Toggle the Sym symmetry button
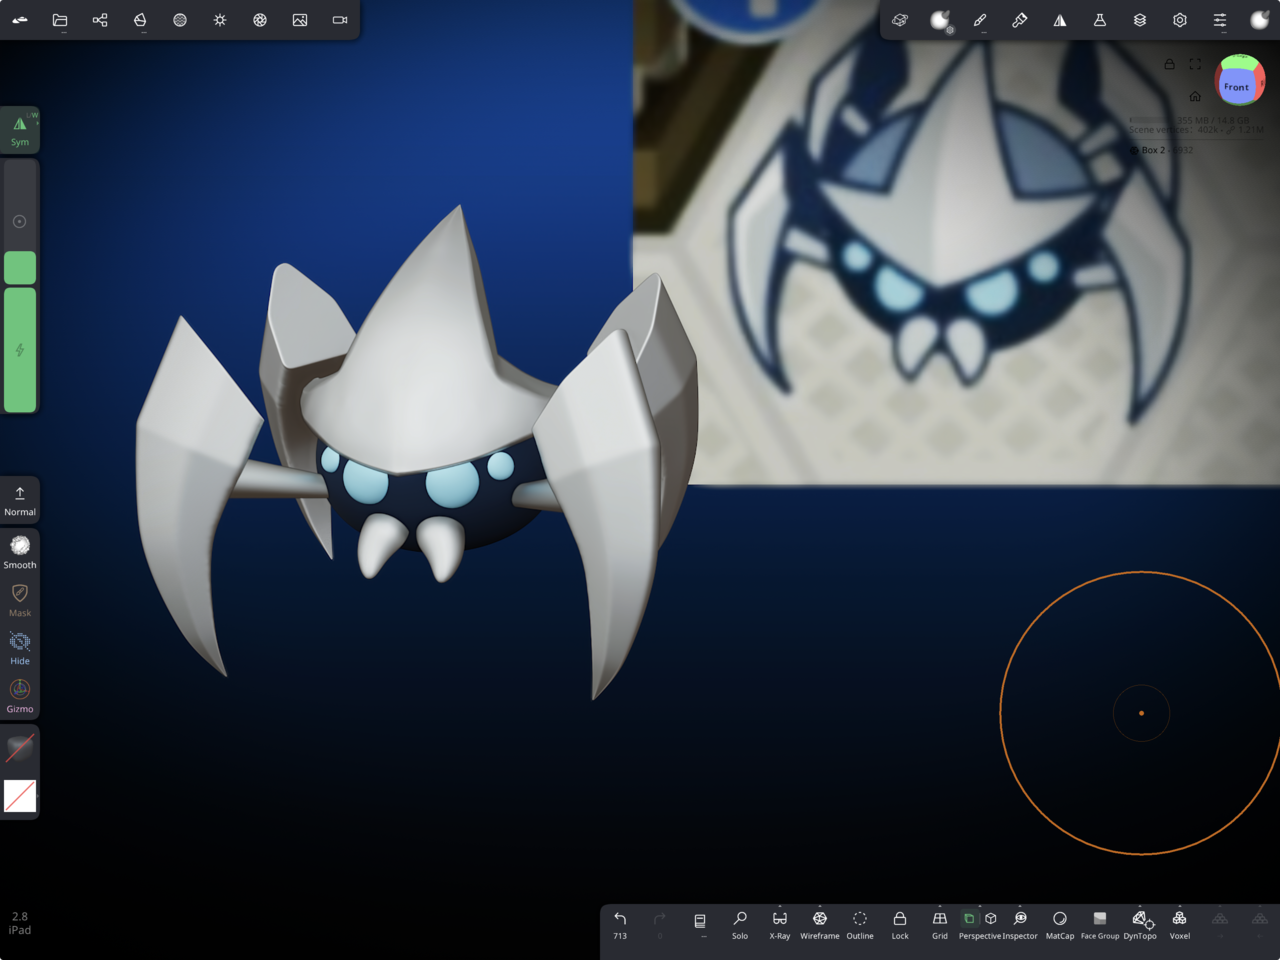The image size is (1280, 960). (20, 131)
